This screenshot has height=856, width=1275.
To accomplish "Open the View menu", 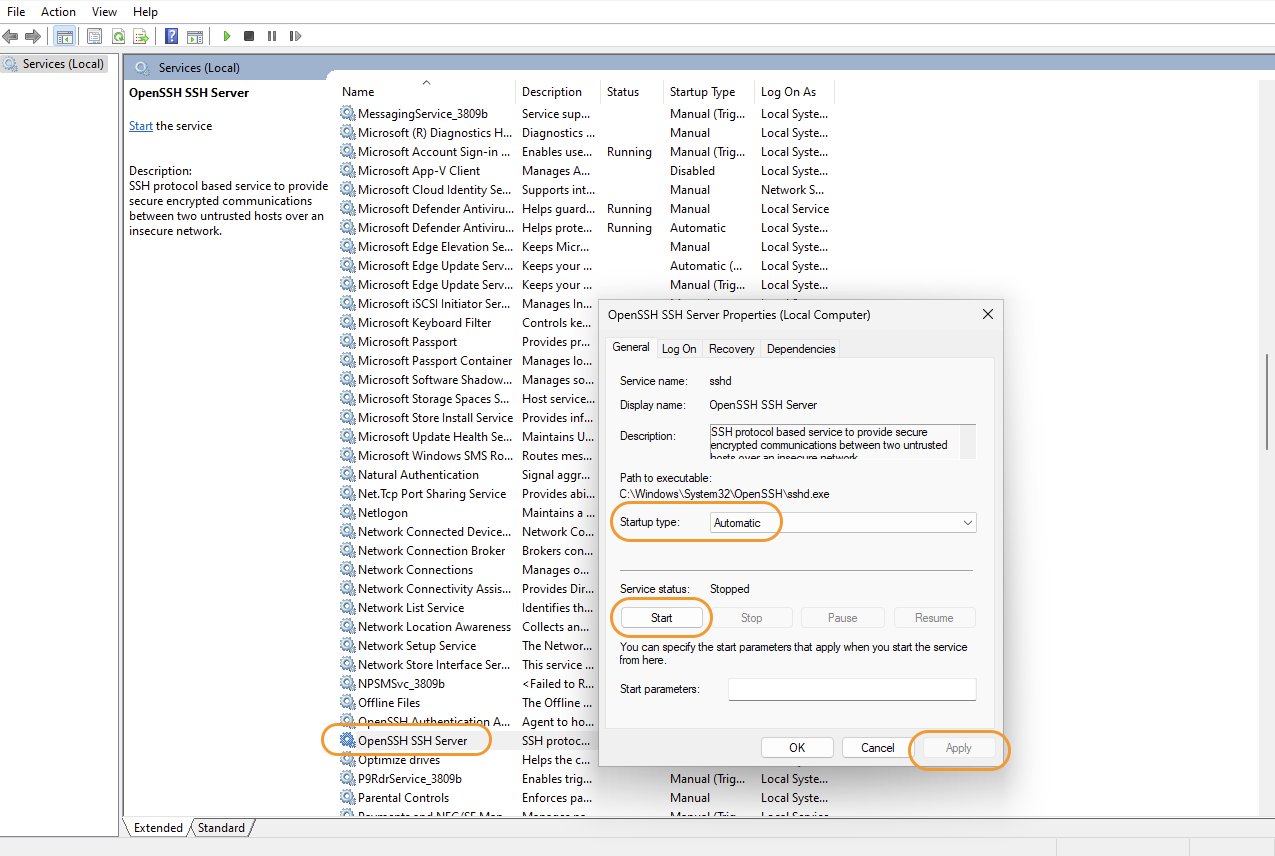I will click(x=104, y=12).
